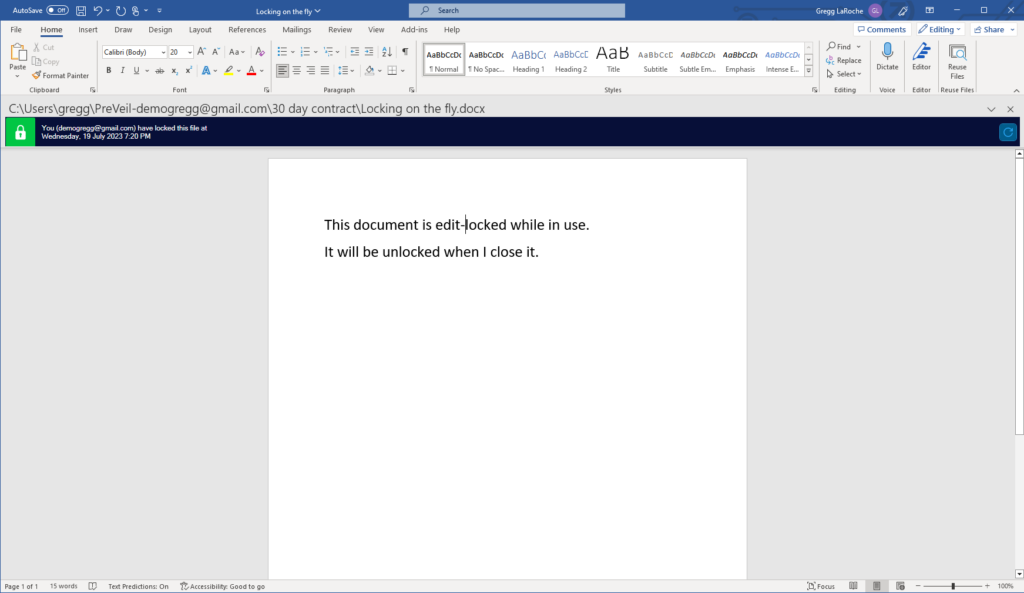Toggle the AutoSave switch
This screenshot has width=1024, height=593.
click(57, 10)
